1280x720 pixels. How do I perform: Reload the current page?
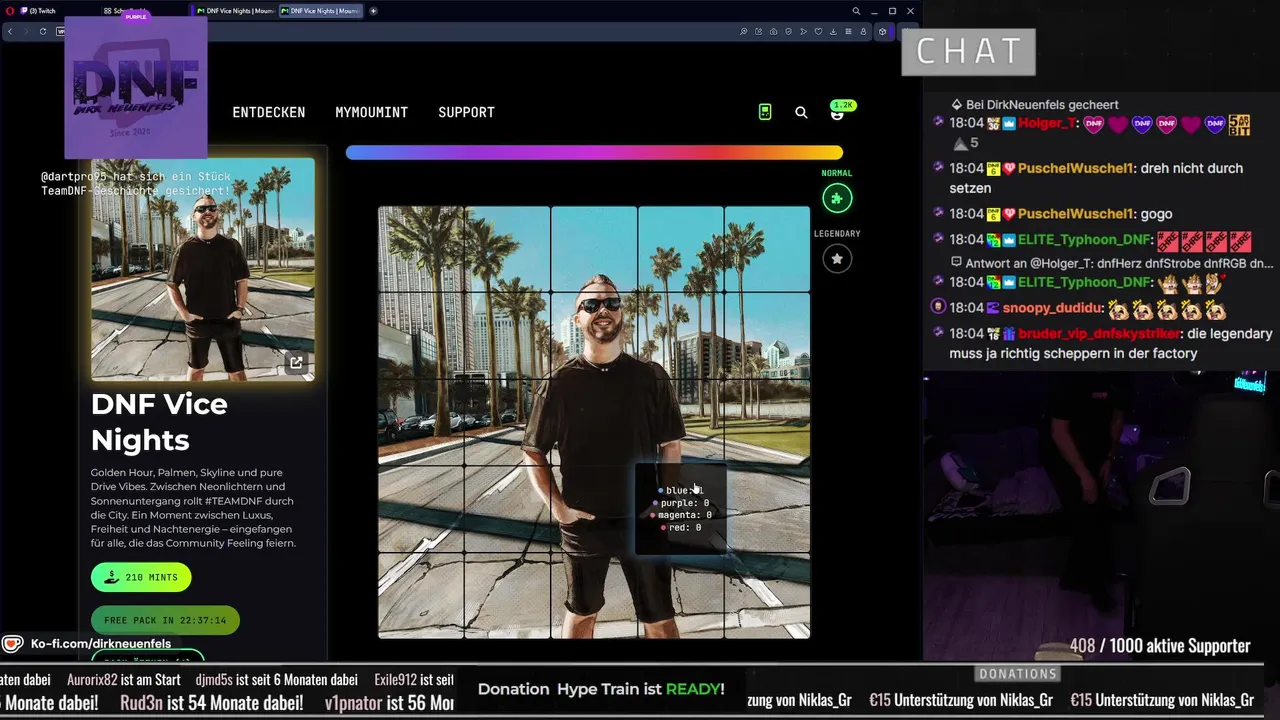(x=43, y=31)
